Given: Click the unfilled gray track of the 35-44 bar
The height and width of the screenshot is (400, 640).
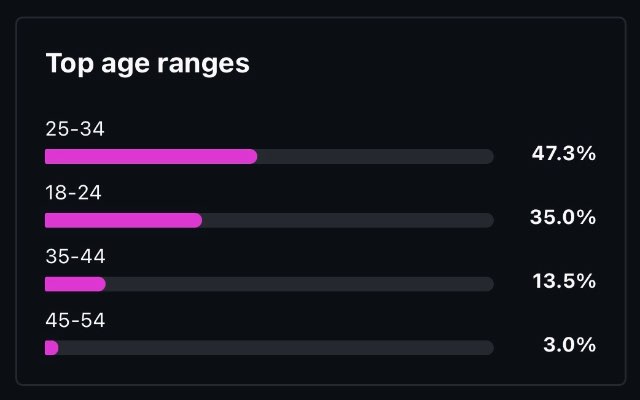Looking at the screenshot, I should pyautogui.click(x=300, y=284).
